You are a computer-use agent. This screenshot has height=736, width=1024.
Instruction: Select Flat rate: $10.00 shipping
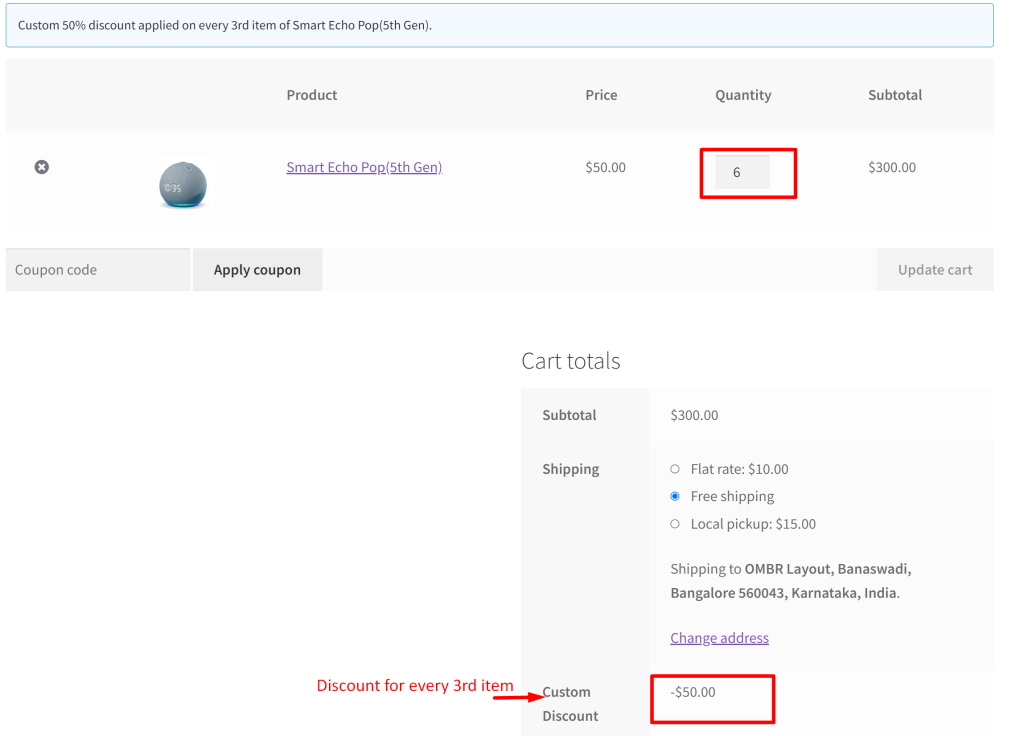tap(675, 469)
